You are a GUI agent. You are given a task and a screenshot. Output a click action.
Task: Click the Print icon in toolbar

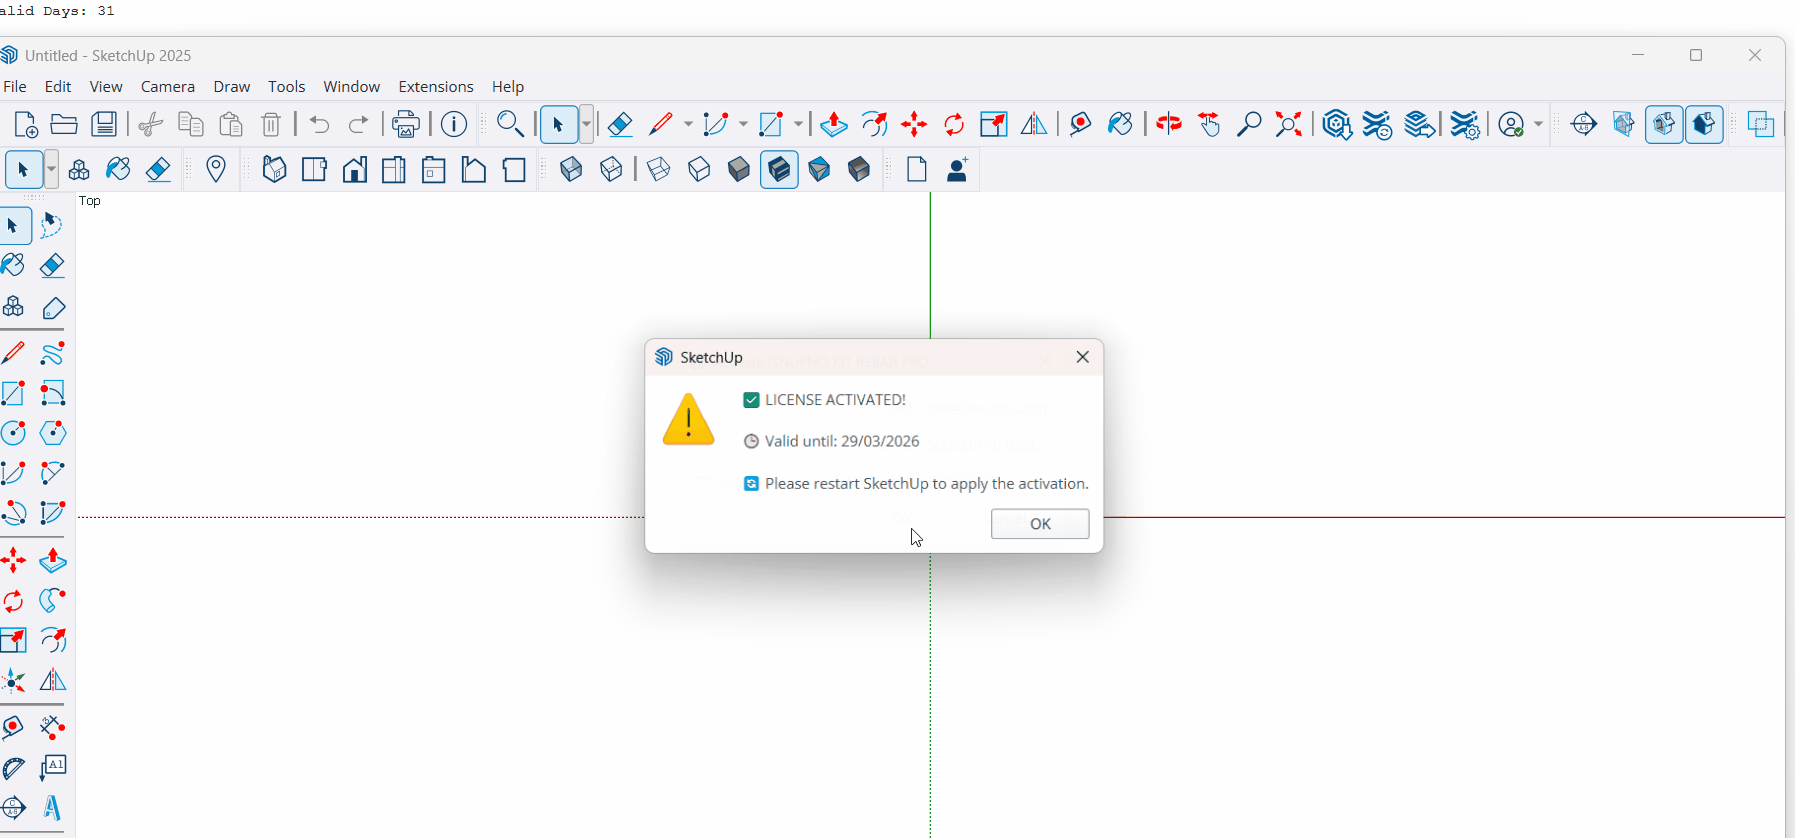(405, 124)
